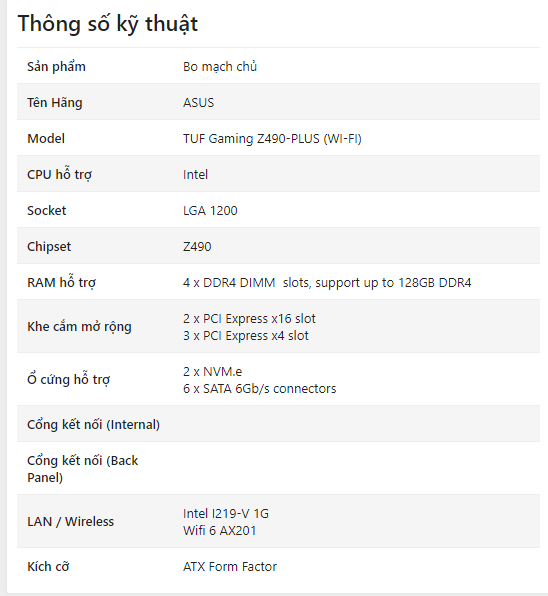The height and width of the screenshot is (596, 548).
Task: Click the '3 x PCI Express x4 slot' line
Action: [x=246, y=336]
